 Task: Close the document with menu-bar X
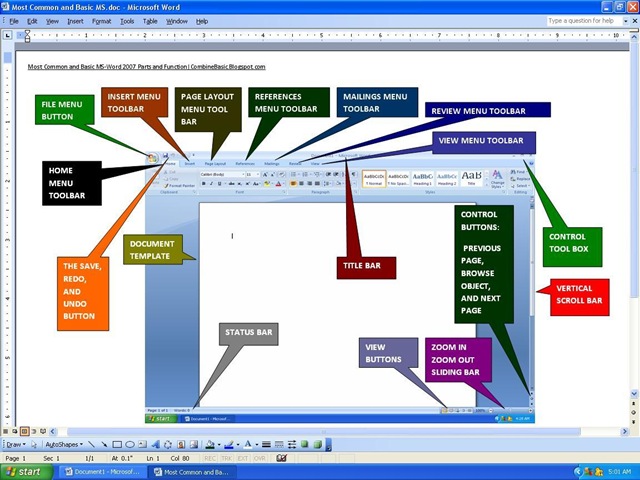(636, 20)
